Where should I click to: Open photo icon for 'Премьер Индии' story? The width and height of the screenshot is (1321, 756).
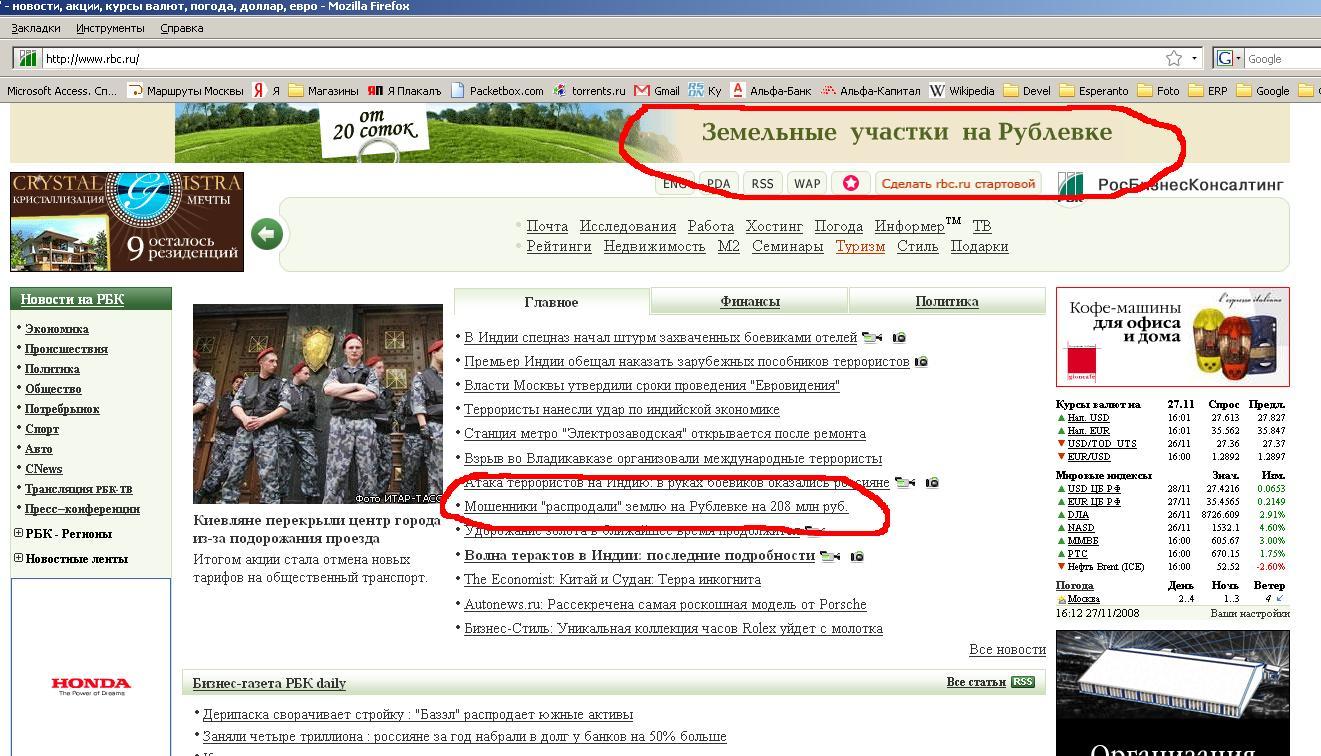pyautogui.click(x=921, y=362)
